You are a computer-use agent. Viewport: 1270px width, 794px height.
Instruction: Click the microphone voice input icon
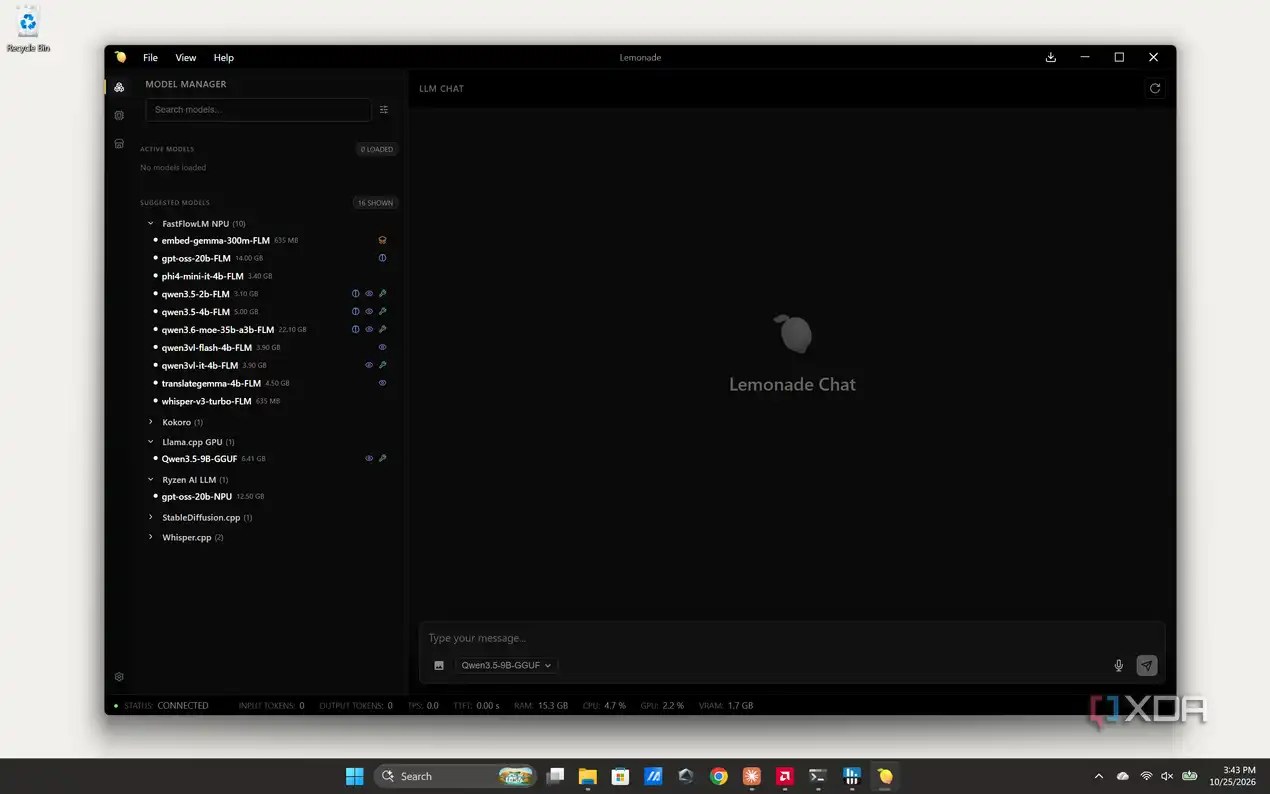point(1119,666)
